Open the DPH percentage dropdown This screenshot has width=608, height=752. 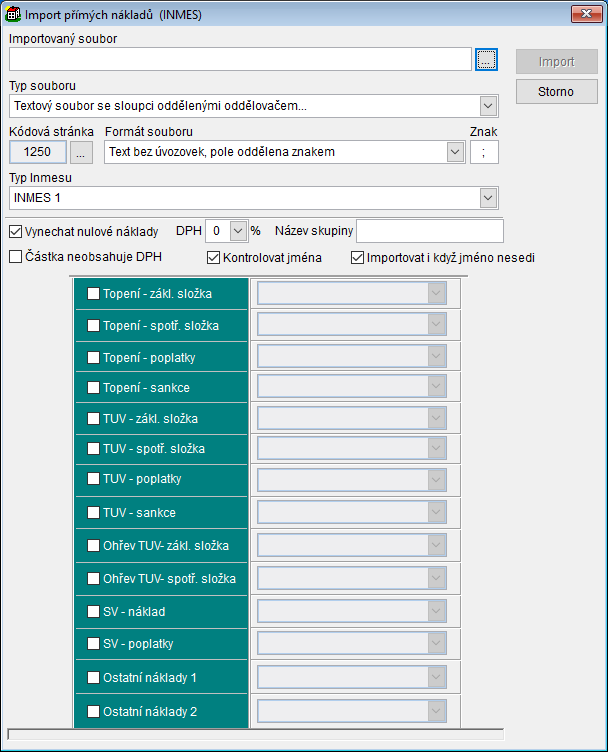(237, 231)
